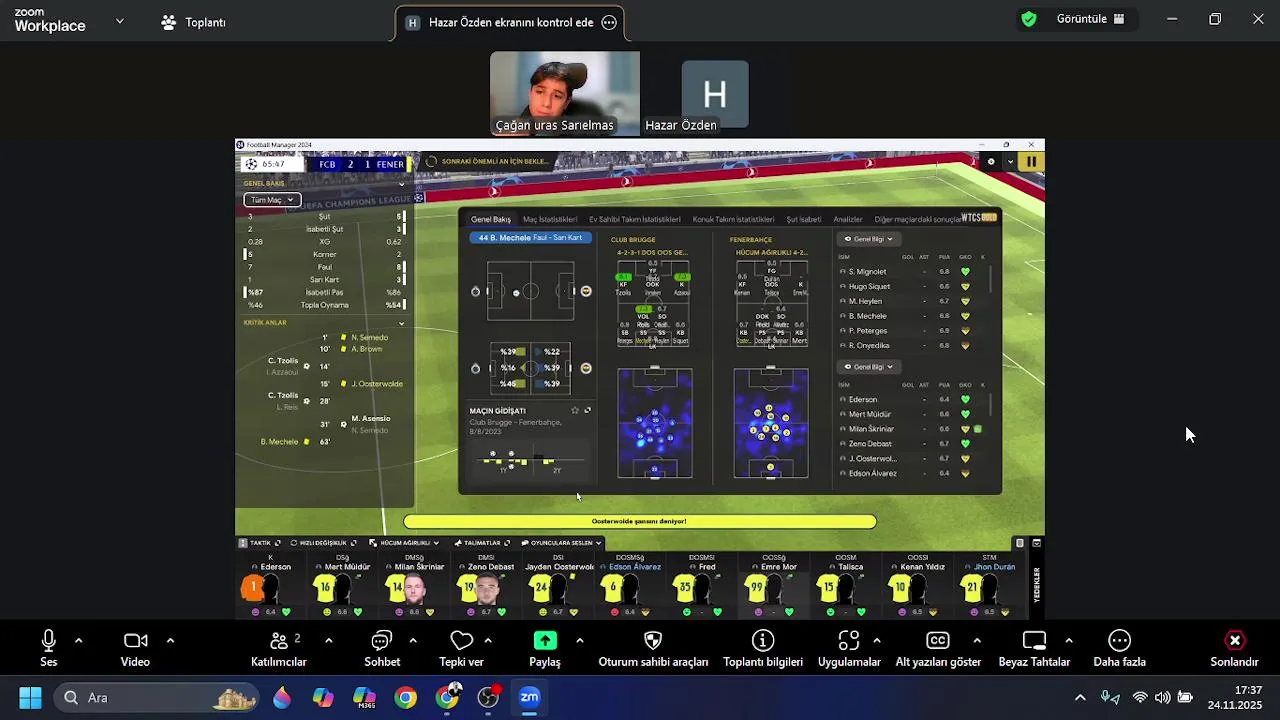This screenshot has height=720, width=1280.
Task: Open Ev Sahibi Takım İstatistikleri tab
Action: pyautogui.click(x=635, y=219)
